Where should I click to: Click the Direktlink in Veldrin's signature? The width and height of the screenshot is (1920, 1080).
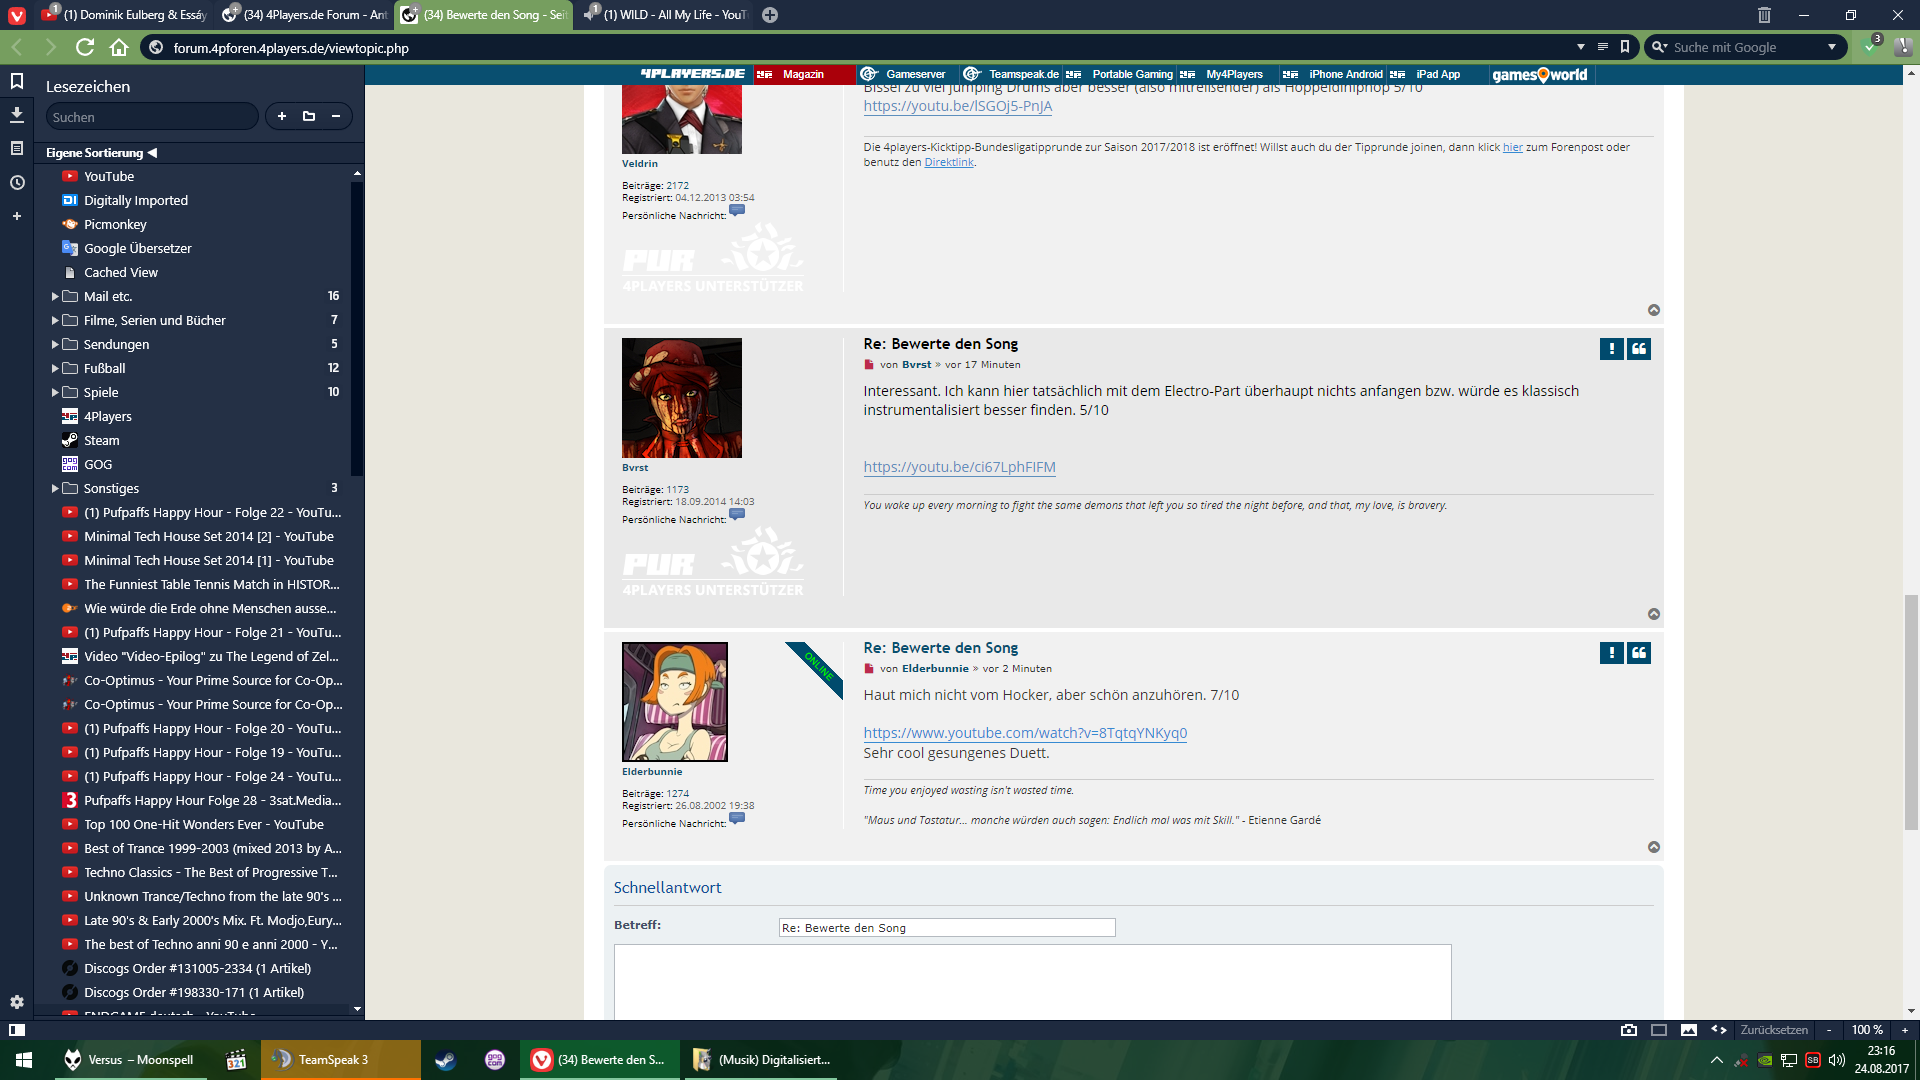pos(948,162)
